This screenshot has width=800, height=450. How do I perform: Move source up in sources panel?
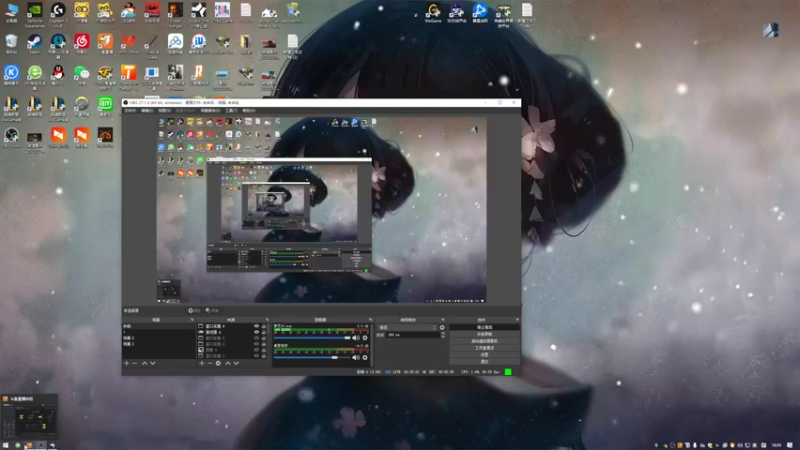coord(228,363)
